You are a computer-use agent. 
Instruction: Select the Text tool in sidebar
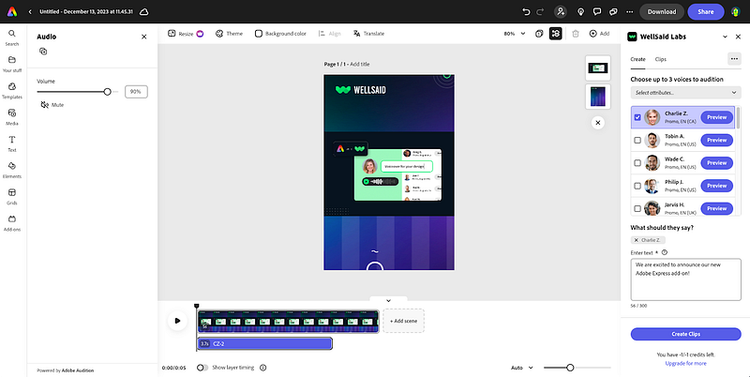[x=12, y=144]
